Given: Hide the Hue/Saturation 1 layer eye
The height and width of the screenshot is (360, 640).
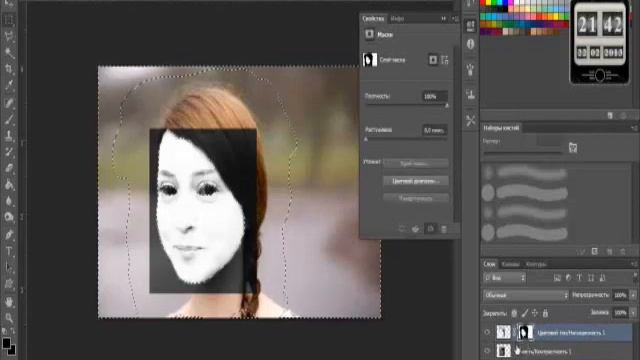Looking at the screenshot, I should tap(487, 333).
